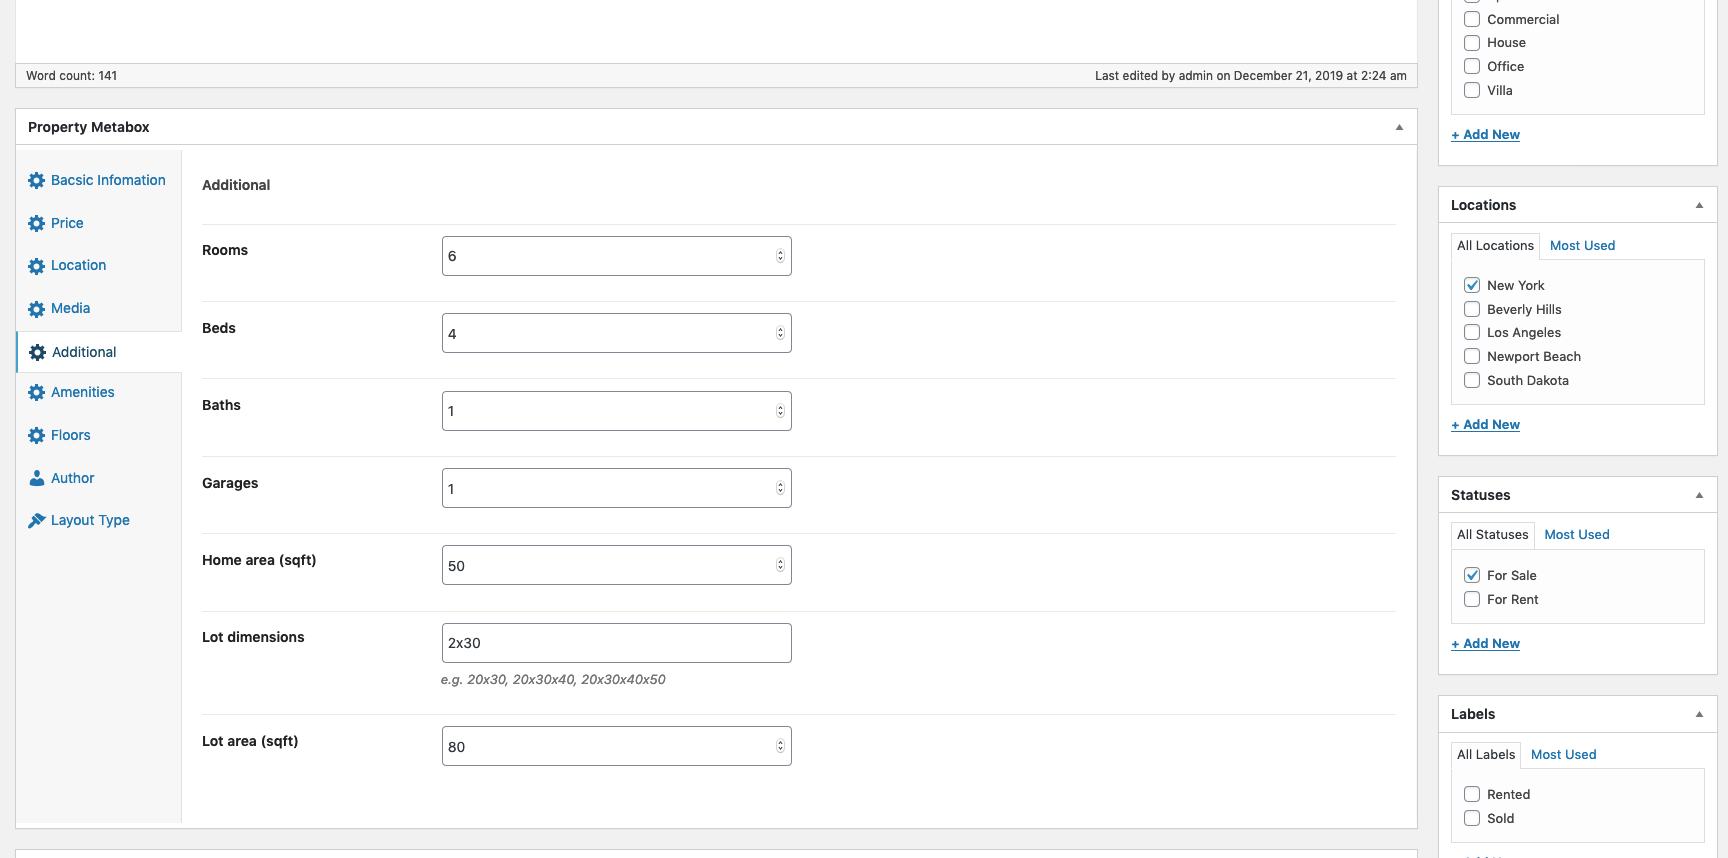Click the Lot dimensions text field
The height and width of the screenshot is (858, 1728).
pos(616,643)
